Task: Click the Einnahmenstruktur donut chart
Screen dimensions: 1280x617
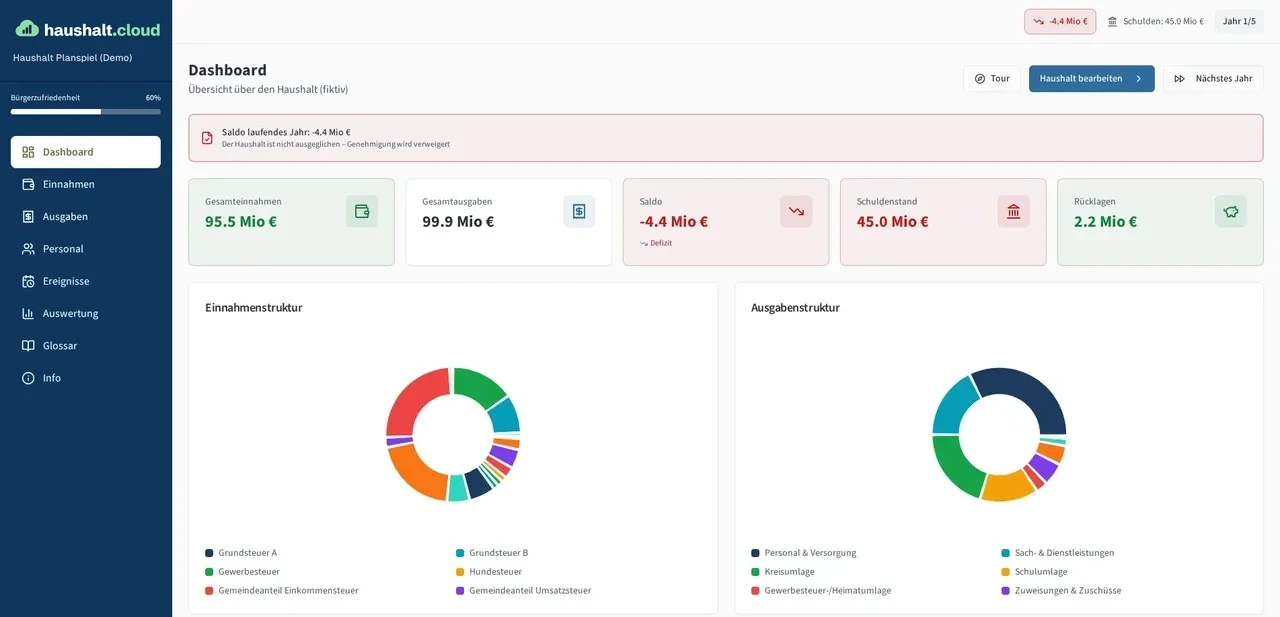Action: tap(453, 434)
